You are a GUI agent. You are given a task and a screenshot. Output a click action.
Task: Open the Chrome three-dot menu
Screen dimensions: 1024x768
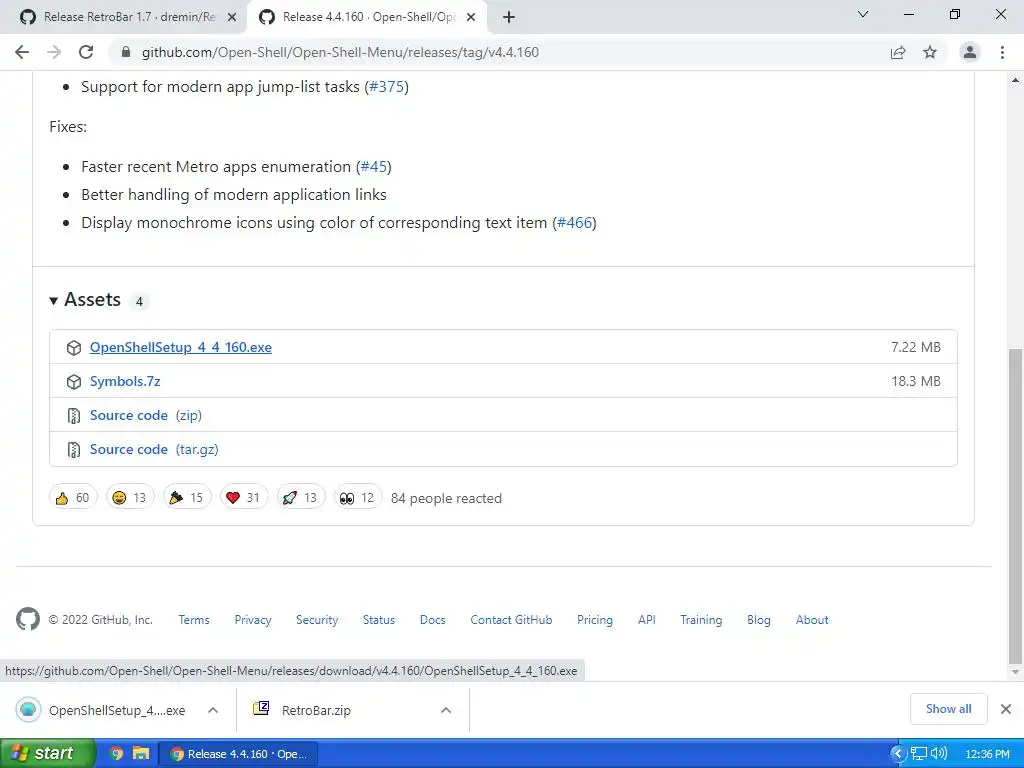[1002, 52]
